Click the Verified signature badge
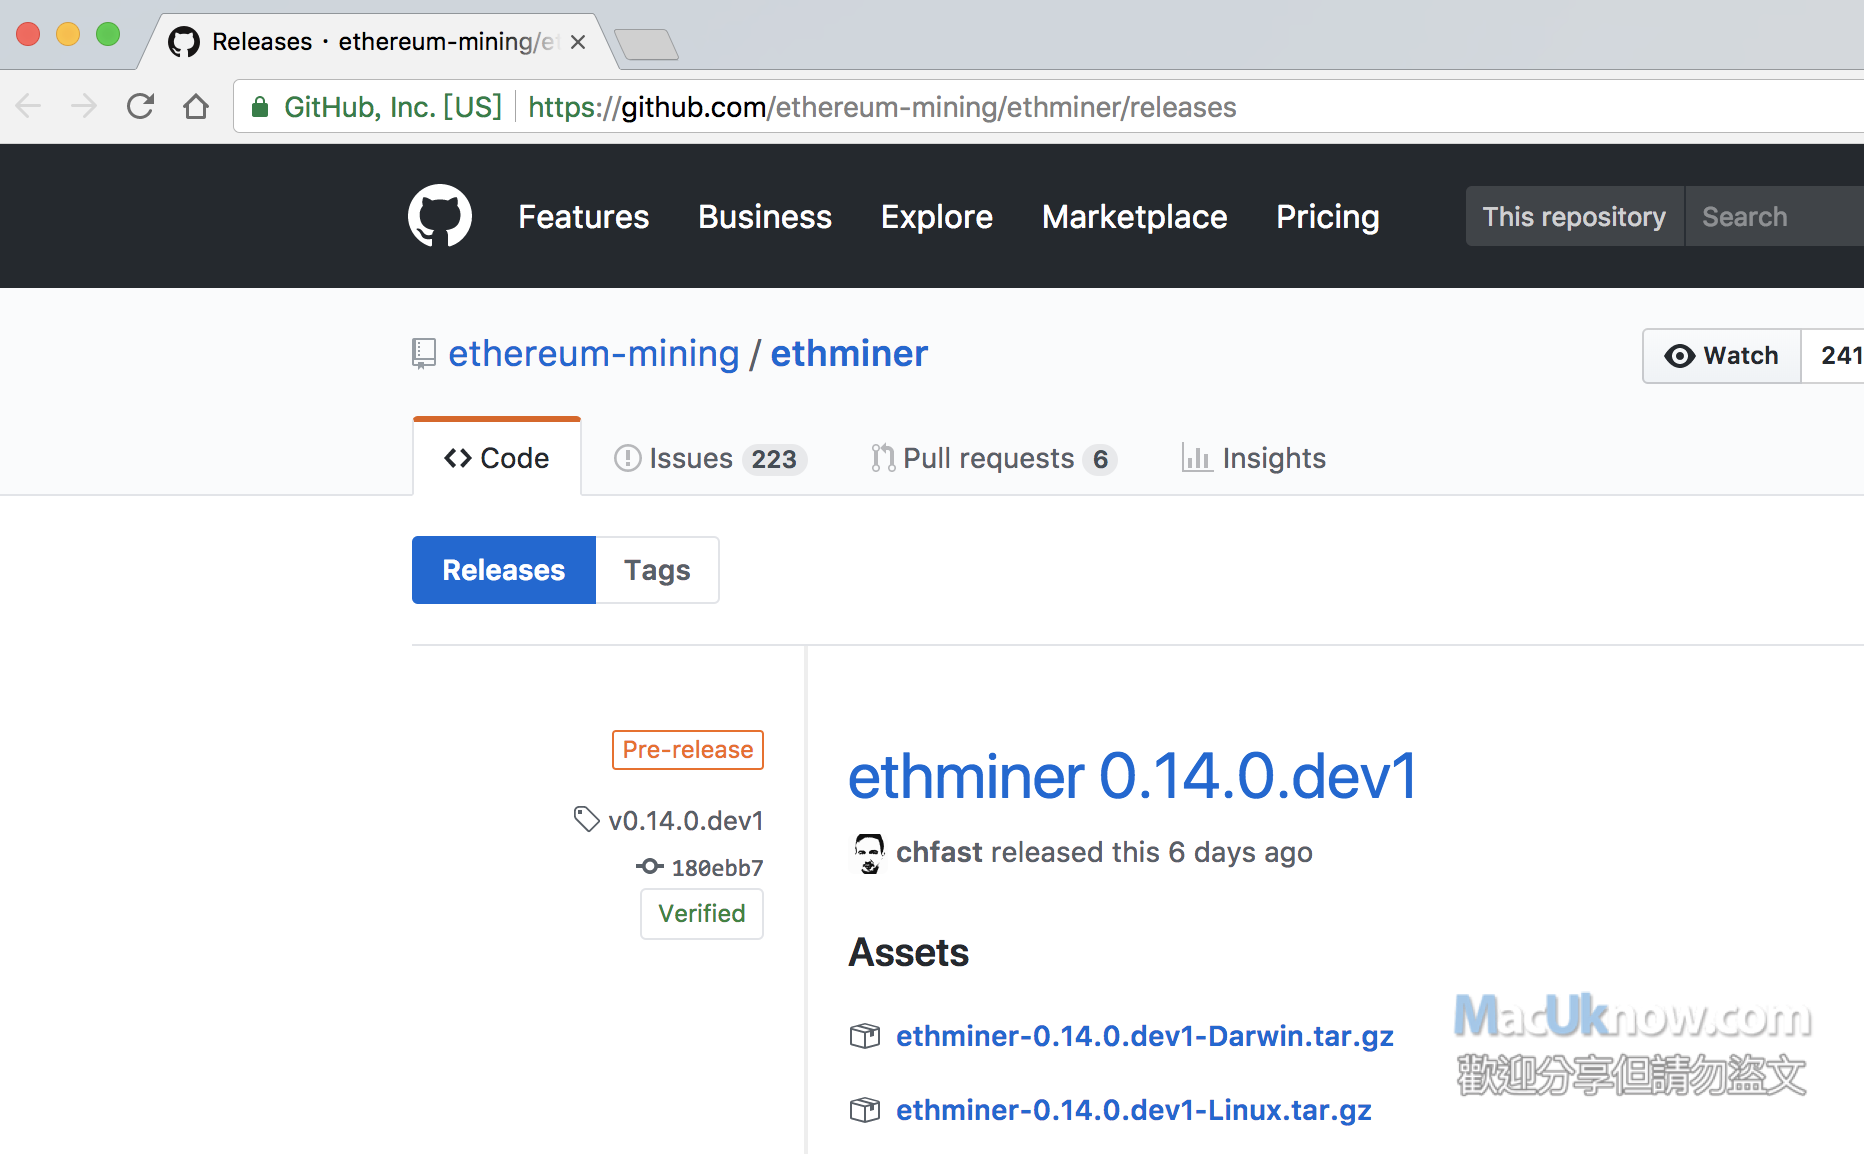 [701, 914]
